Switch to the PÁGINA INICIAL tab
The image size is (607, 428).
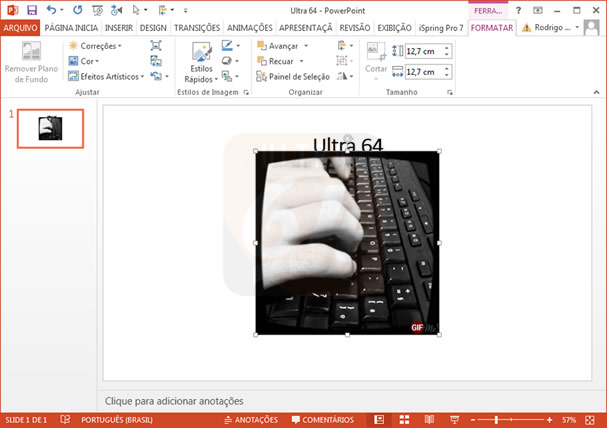[71, 28]
